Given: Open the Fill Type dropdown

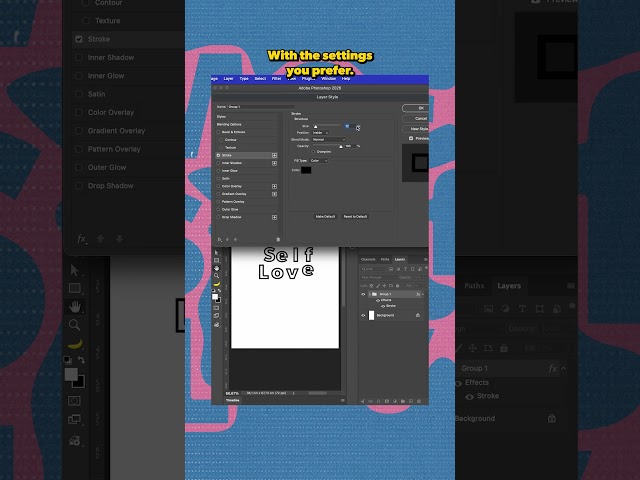Looking at the screenshot, I should [x=319, y=161].
